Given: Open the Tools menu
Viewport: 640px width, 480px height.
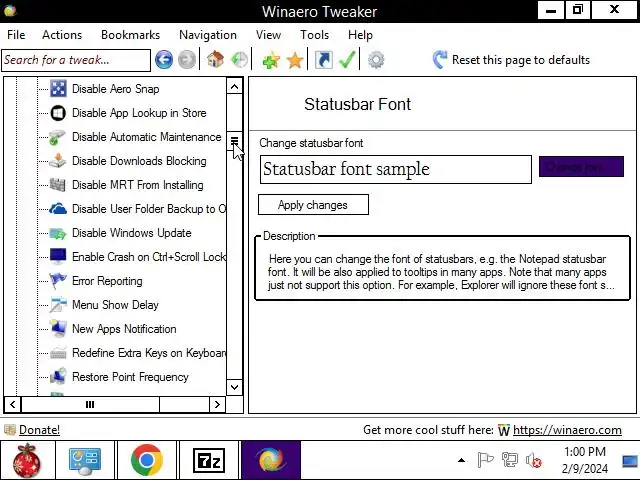Looking at the screenshot, I should click(x=314, y=35).
